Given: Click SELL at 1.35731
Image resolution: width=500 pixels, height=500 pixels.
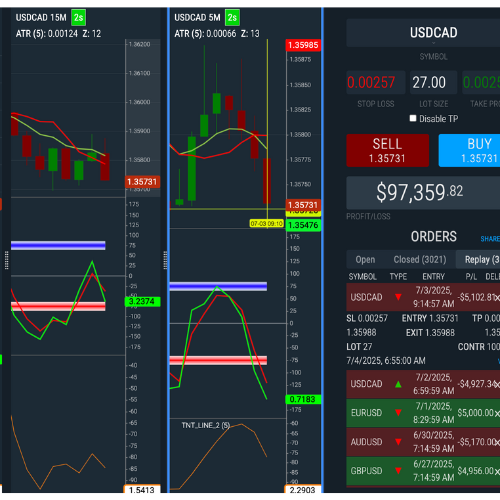Looking at the screenshot, I should click(x=387, y=150).
